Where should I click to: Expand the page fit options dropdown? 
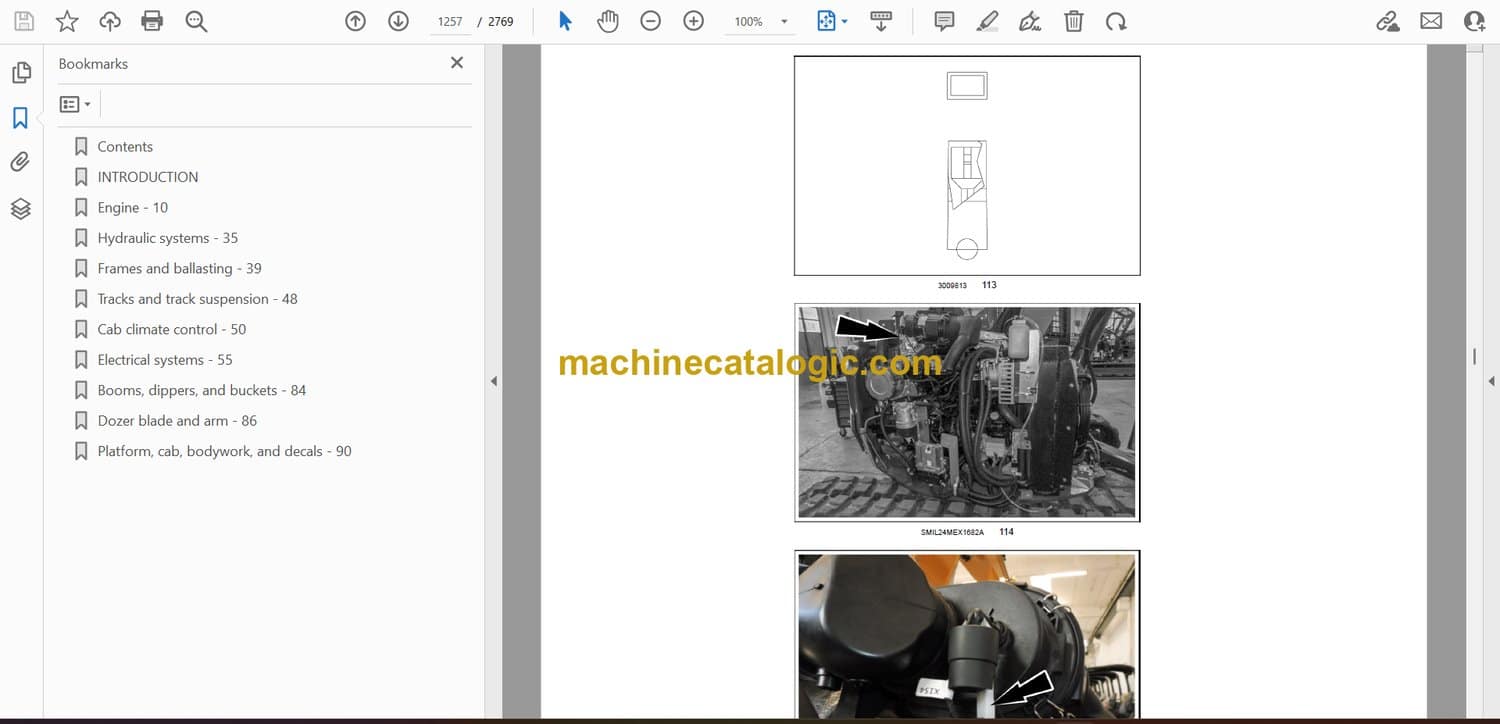pos(845,22)
